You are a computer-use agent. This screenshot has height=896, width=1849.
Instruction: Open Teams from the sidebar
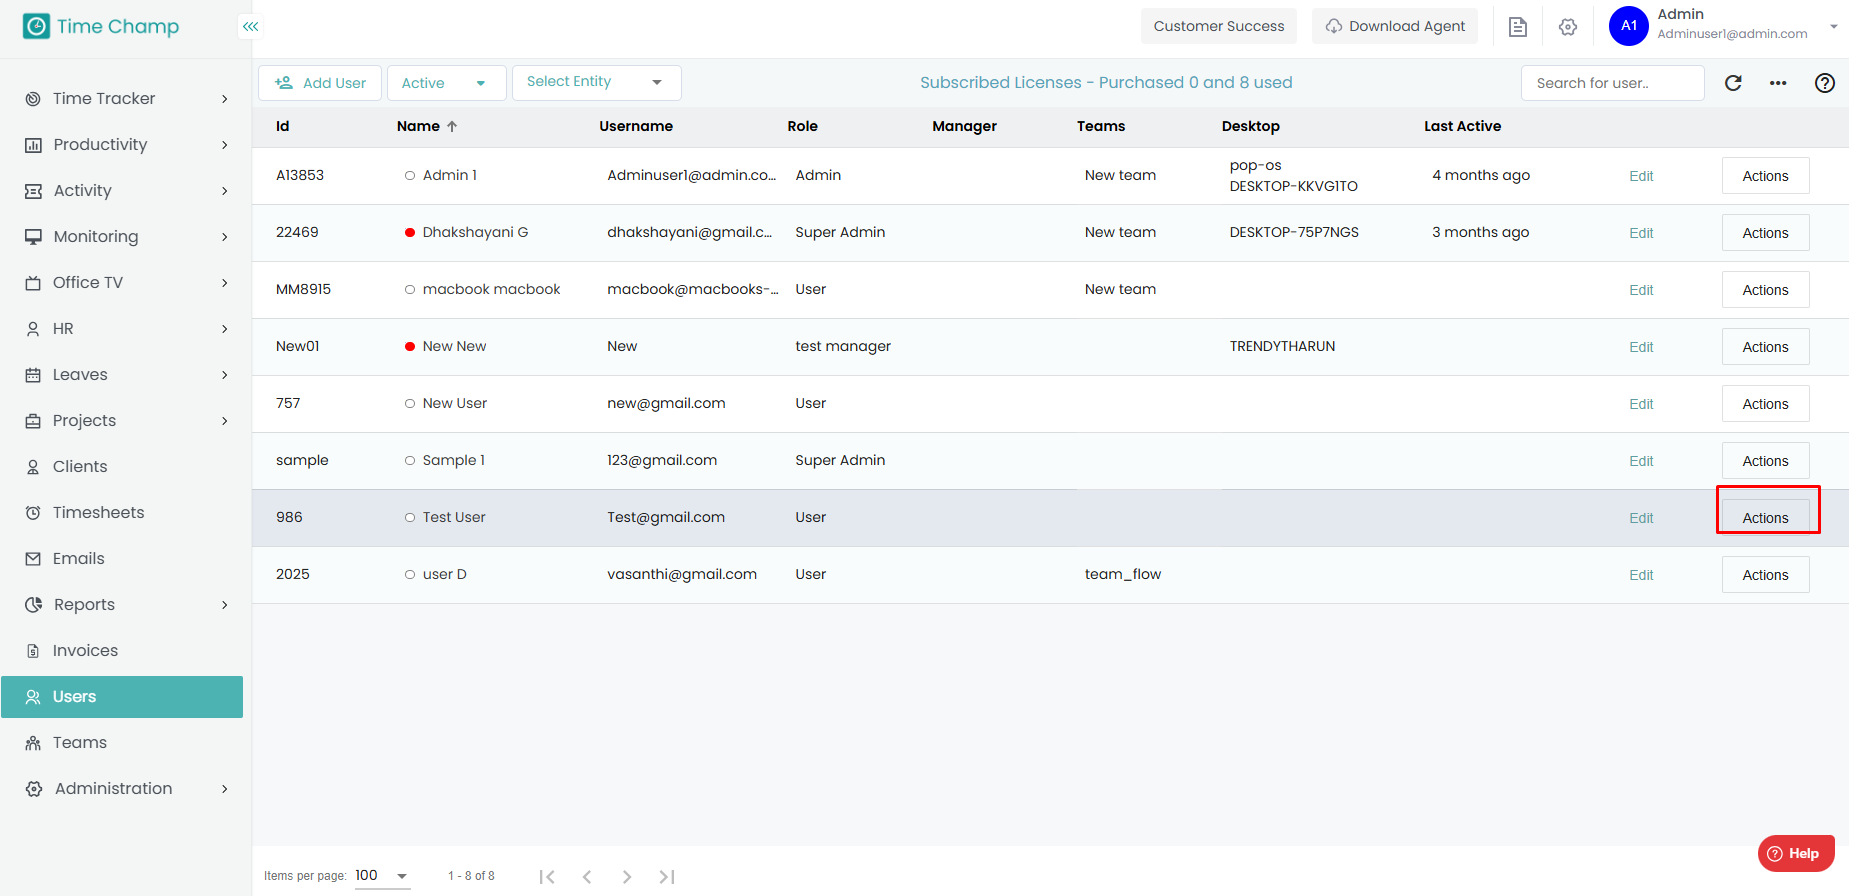(80, 742)
